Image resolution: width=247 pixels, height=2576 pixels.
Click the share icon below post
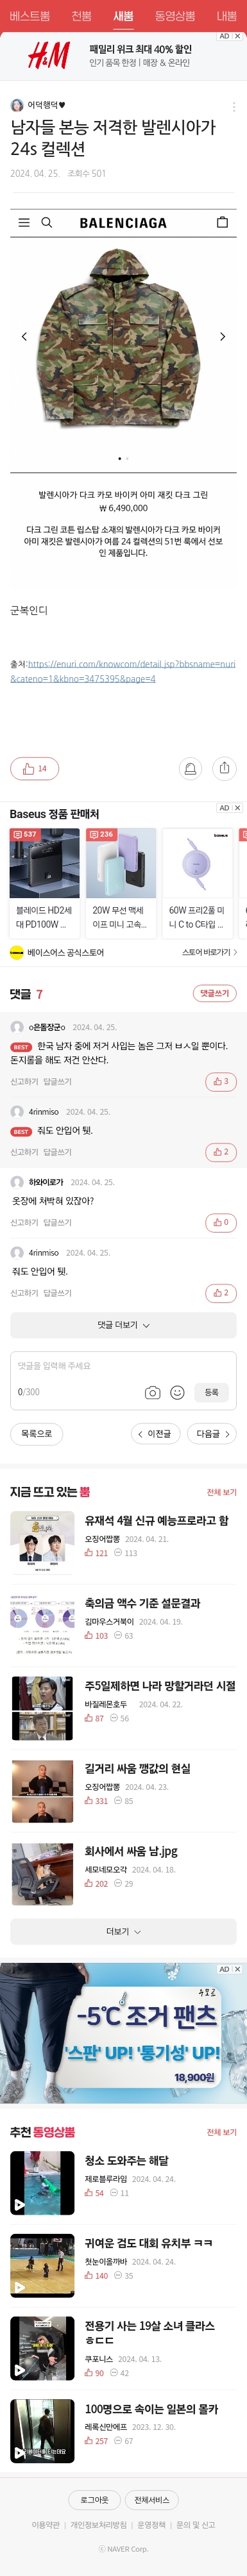[x=224, y=768]
